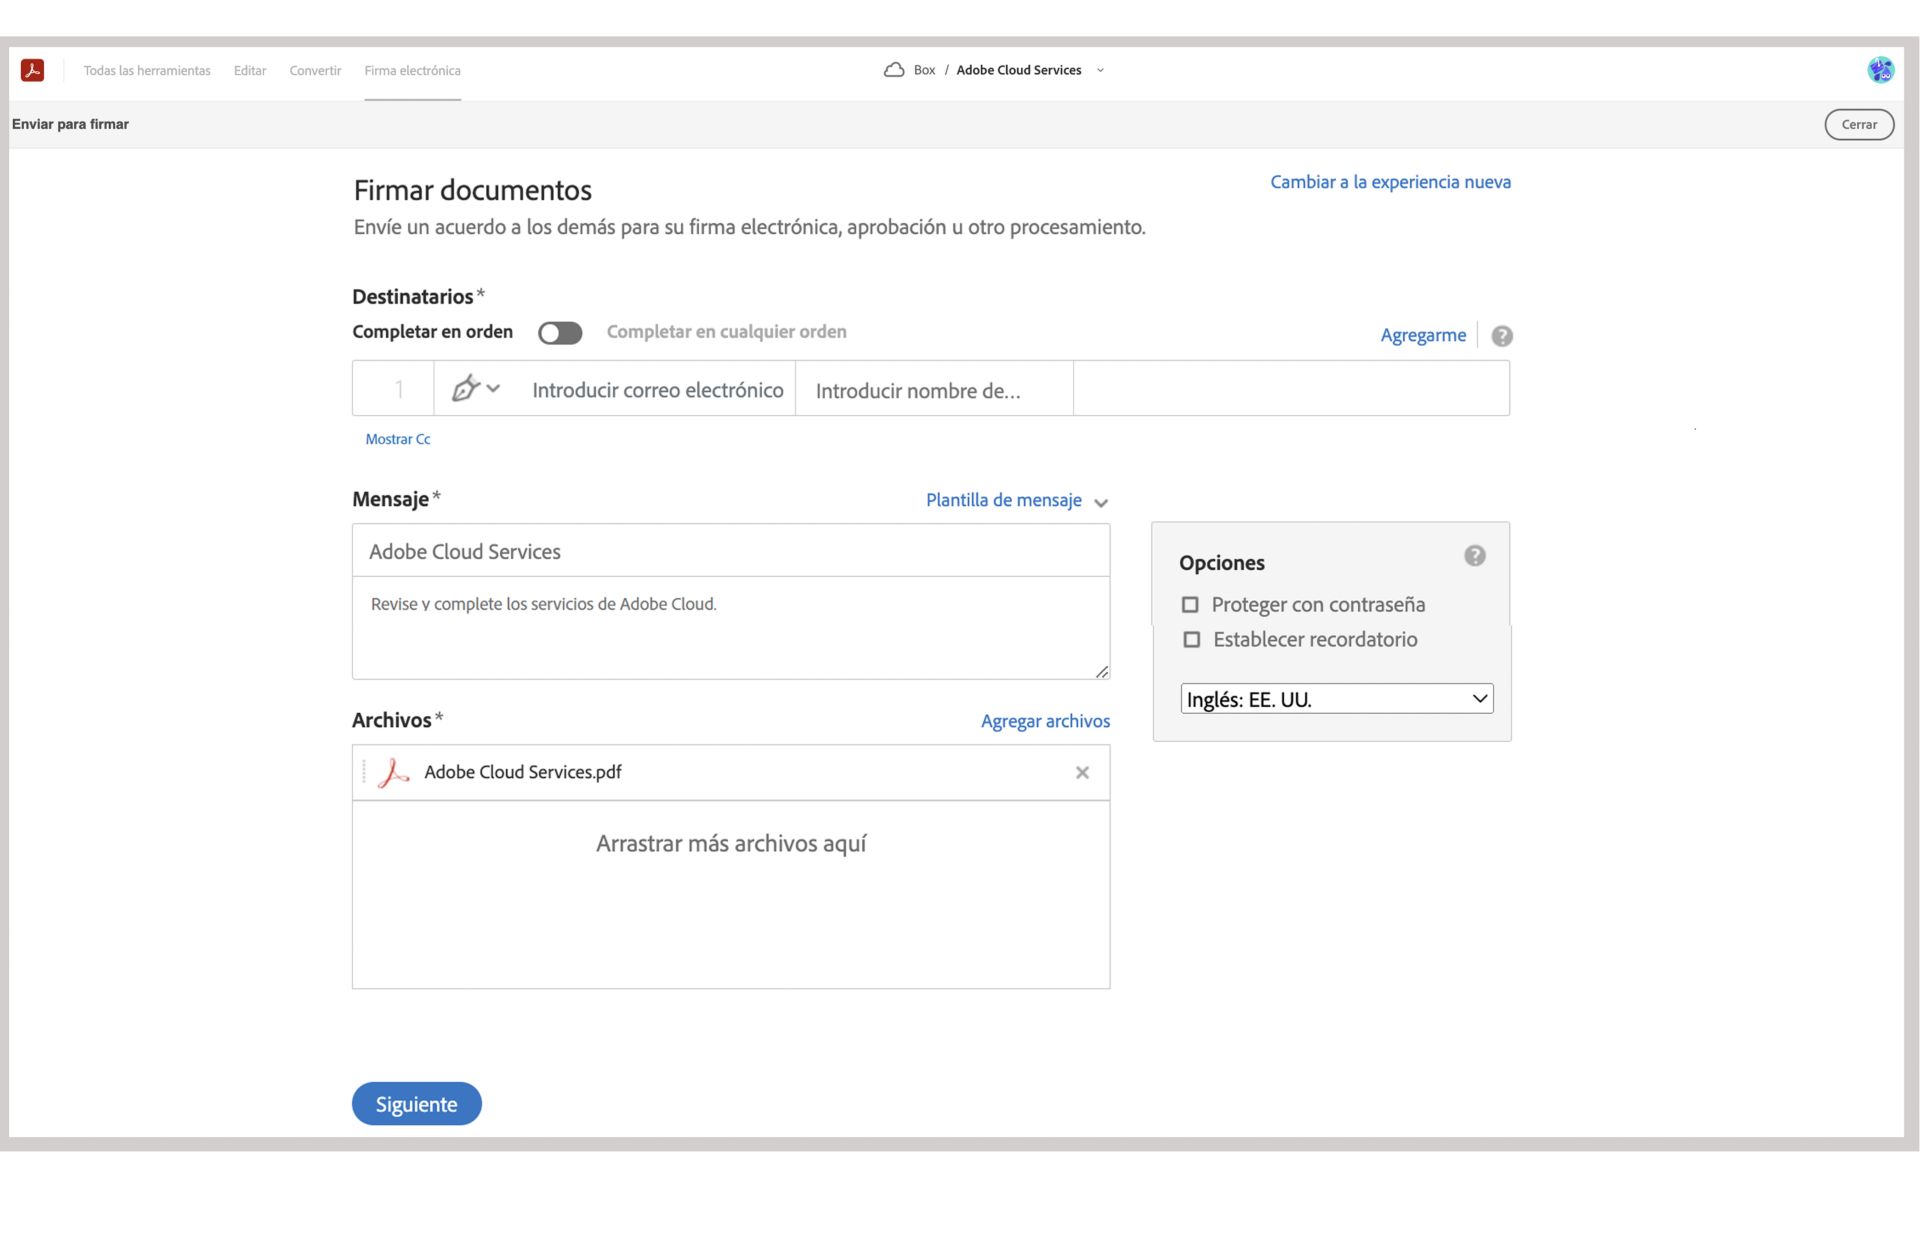Check Proteger con contraseña
Image resolution: width=1920 pixels, height=1238 pixels.
pyautogui.click(x=1190, y=605)
